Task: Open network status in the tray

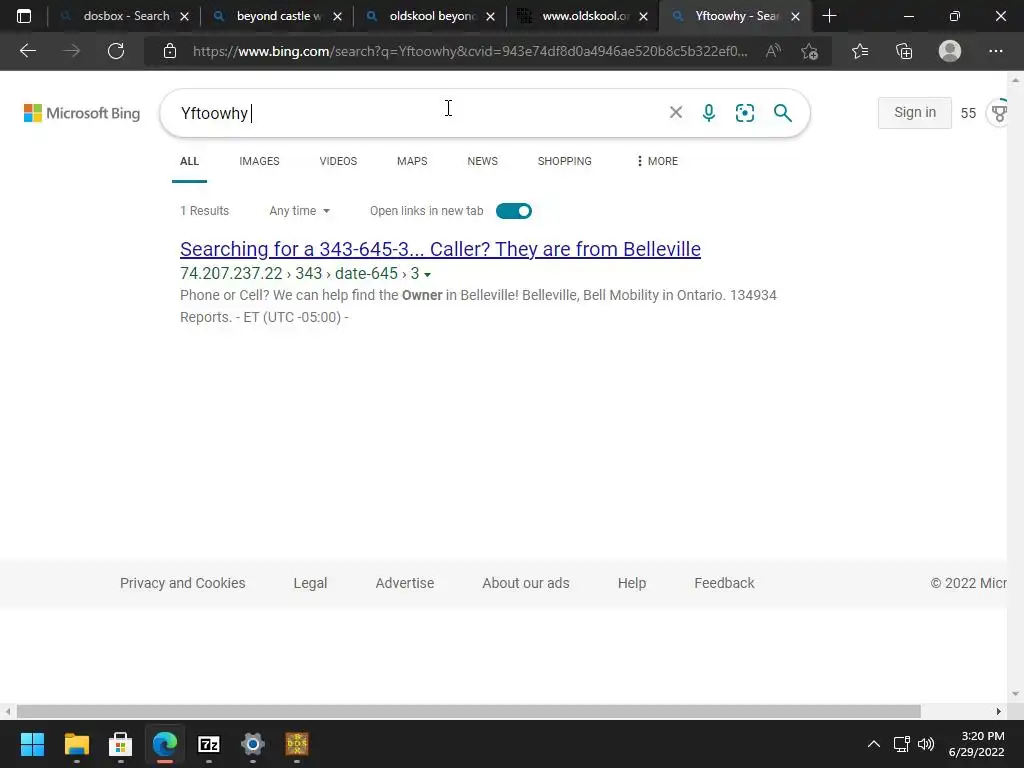Action: click(x=902, y=744)
